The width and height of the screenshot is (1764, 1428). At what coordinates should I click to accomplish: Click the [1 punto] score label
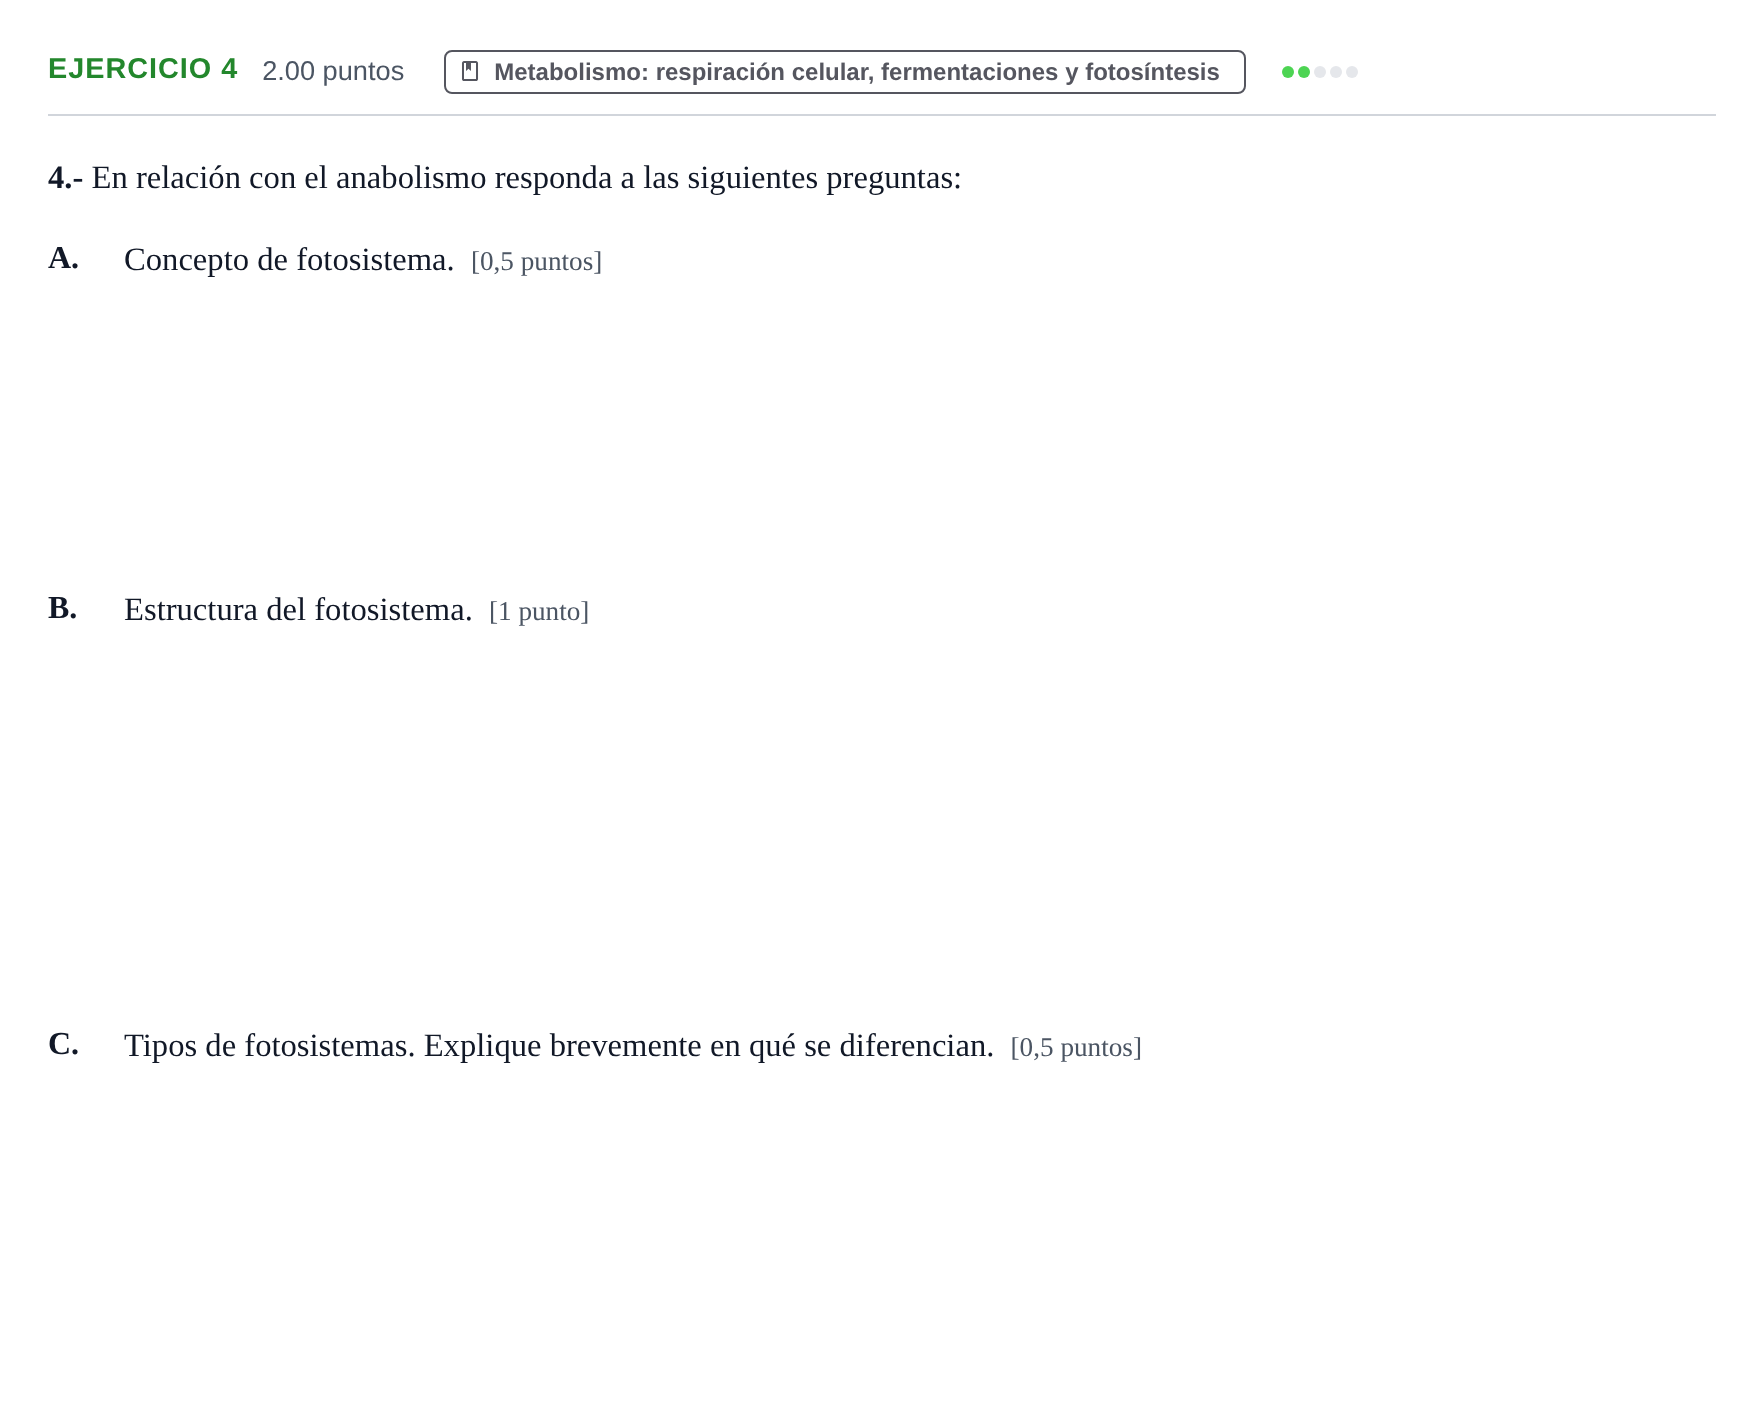click(x=539, y=611)
